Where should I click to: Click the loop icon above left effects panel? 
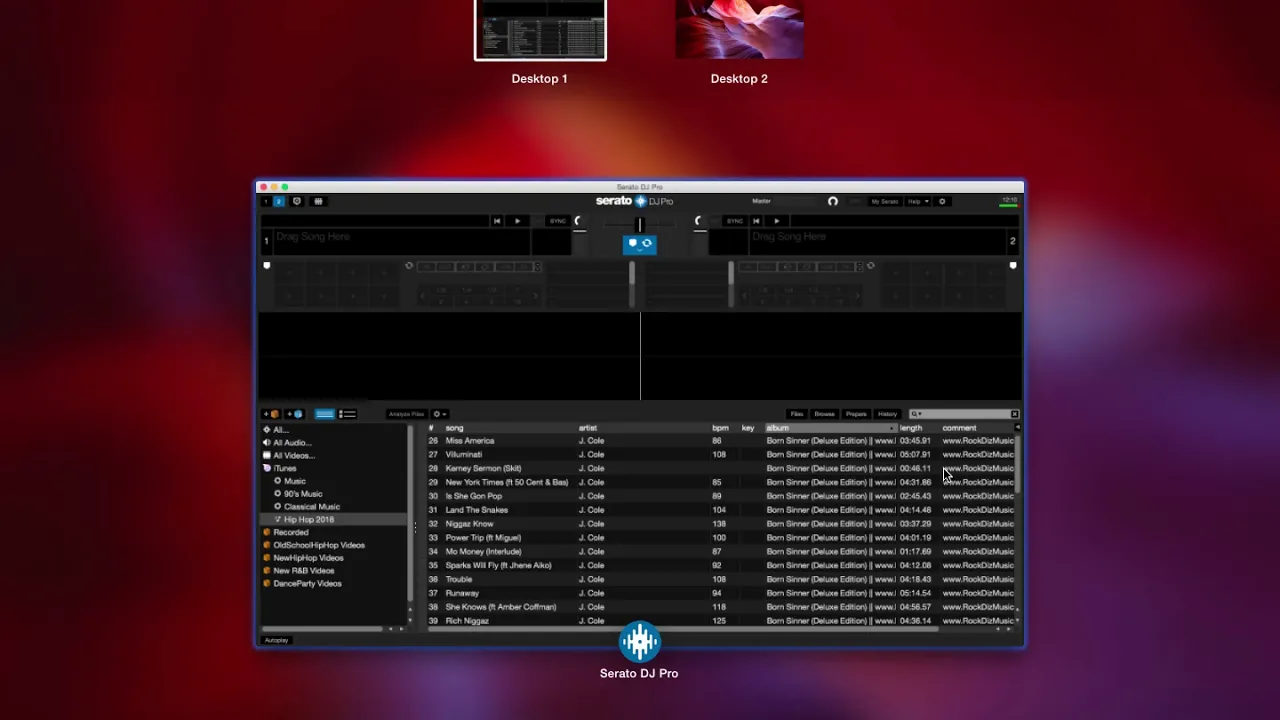[x=409, y=266]
